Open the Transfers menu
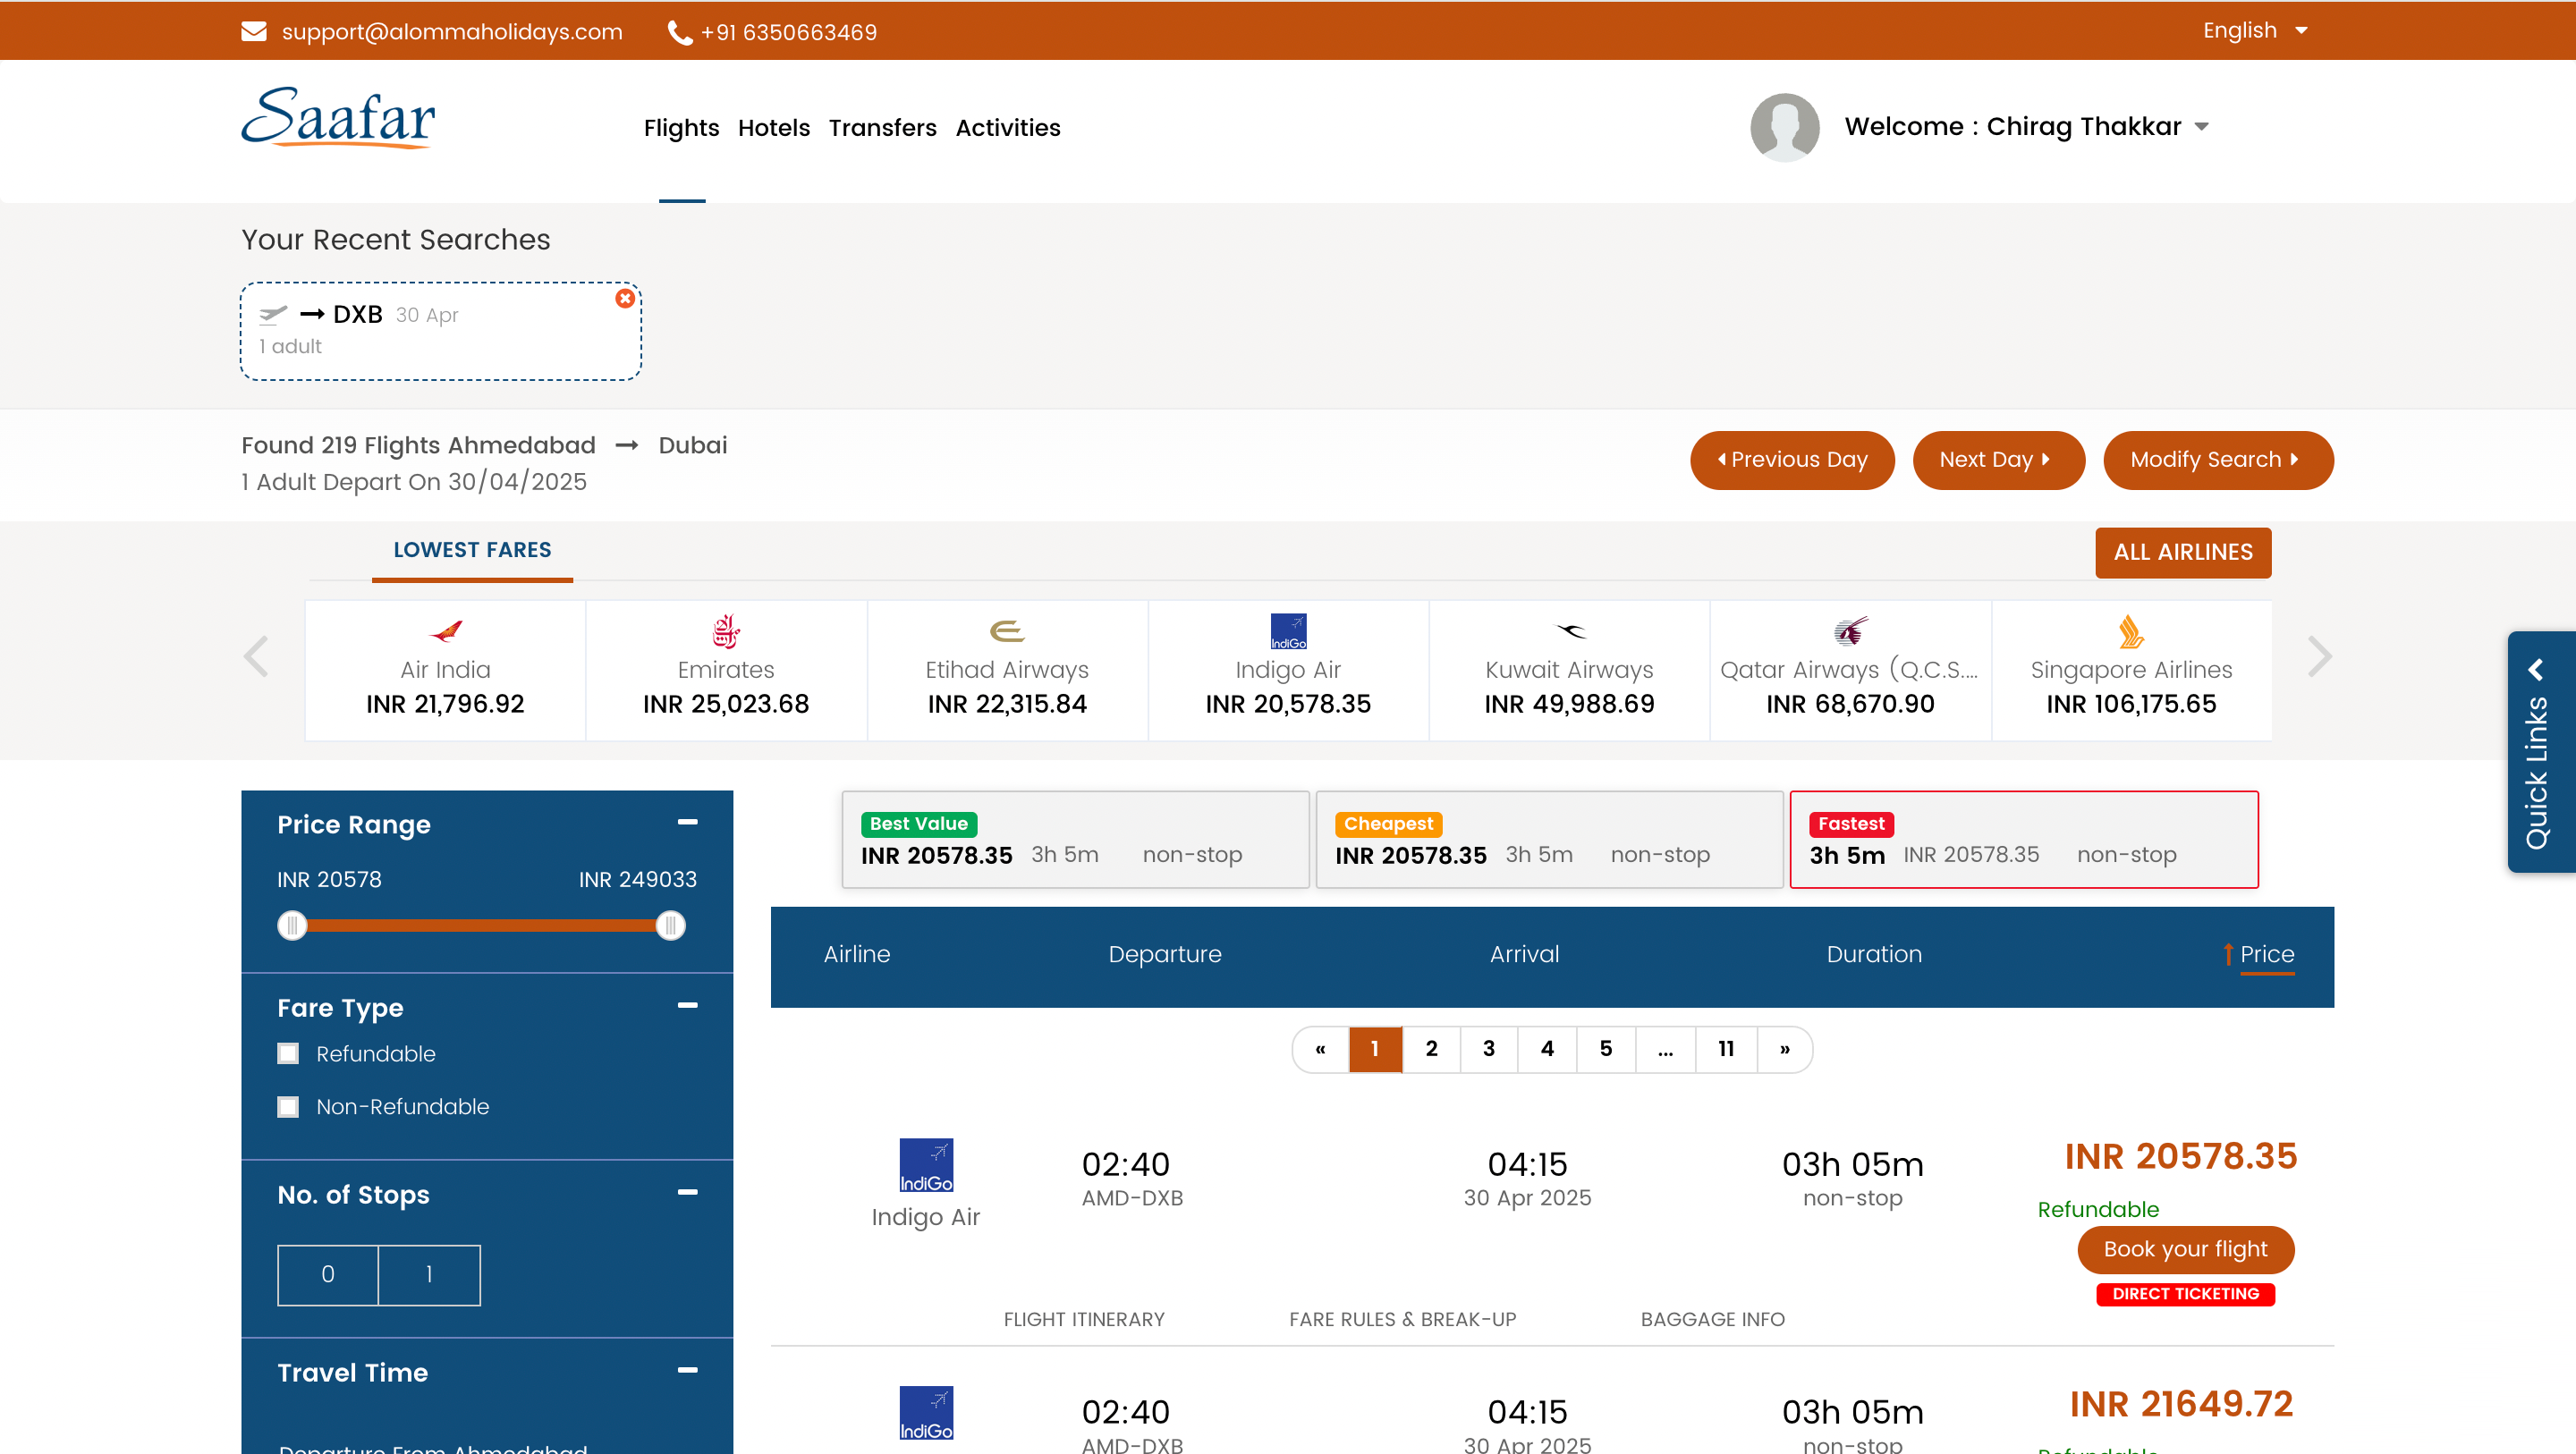2576x1454 pixels. point(882,128)
